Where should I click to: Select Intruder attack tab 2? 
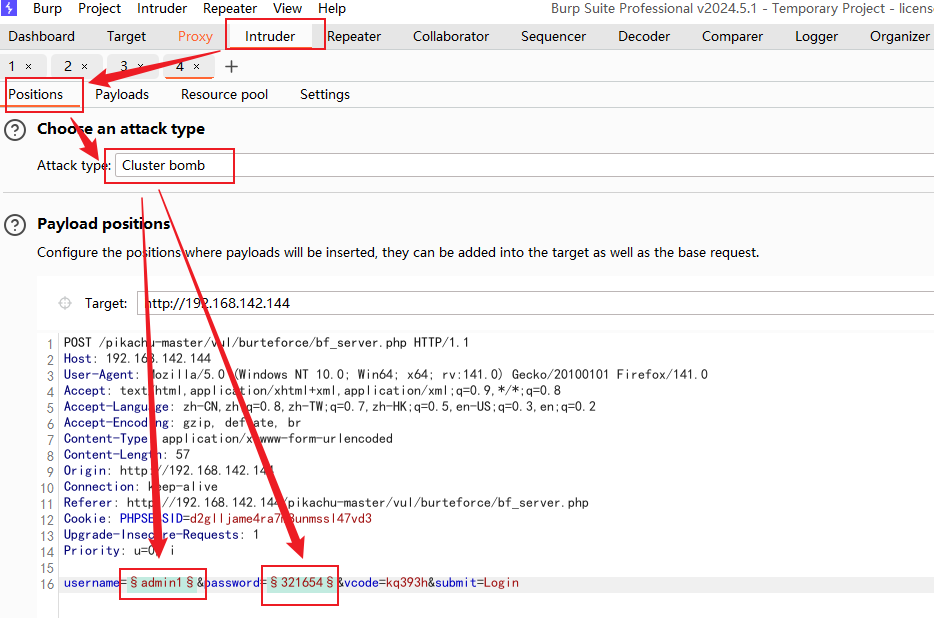(68, 66)
